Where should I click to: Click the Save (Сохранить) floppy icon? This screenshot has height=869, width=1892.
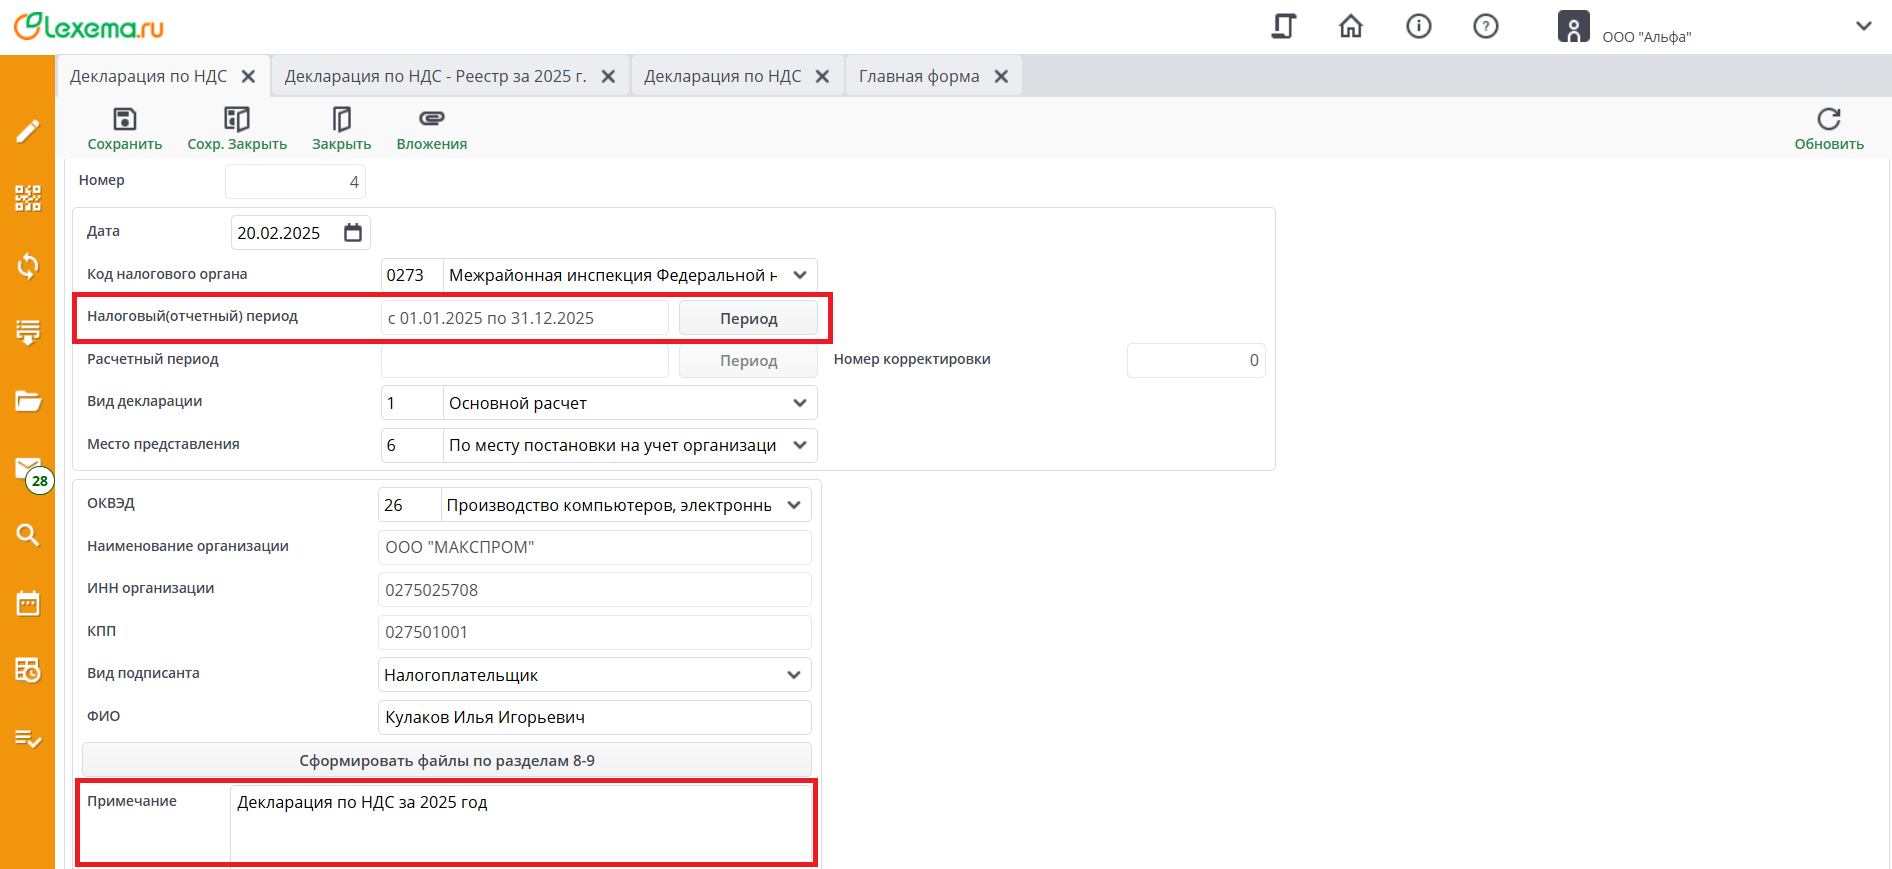click(x=125, y=120)
